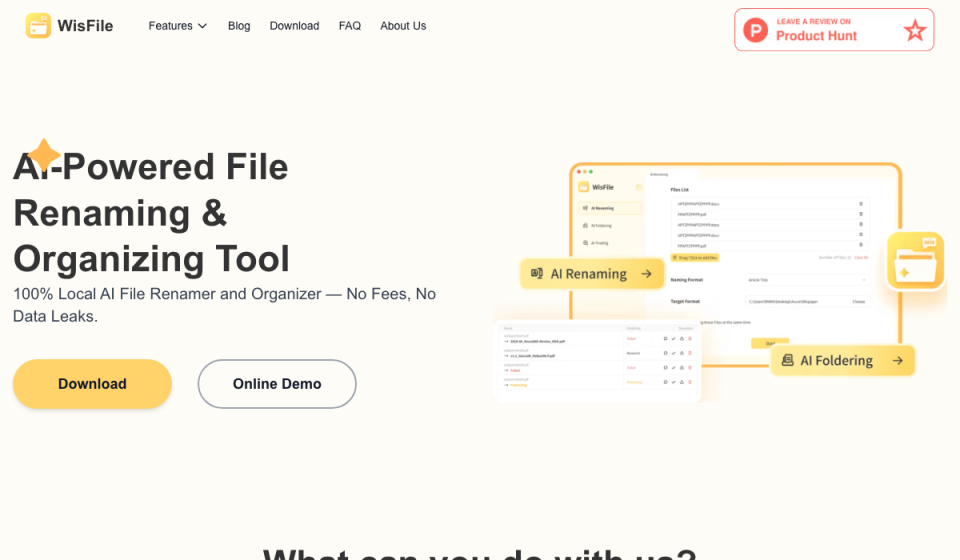The image size is (960, 560).
Task: Click the AI Foldering stamp icon
Action: tap(788, 360)
